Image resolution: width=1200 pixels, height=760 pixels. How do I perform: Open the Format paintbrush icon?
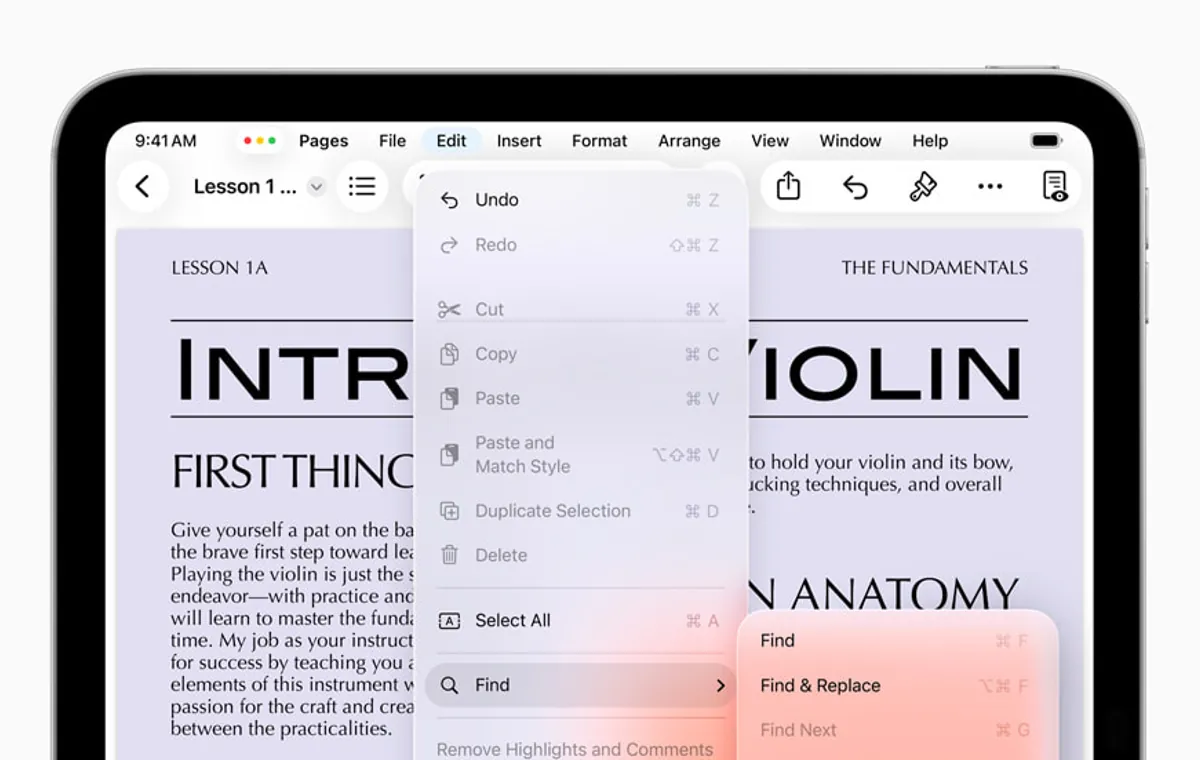click(922, 186)
